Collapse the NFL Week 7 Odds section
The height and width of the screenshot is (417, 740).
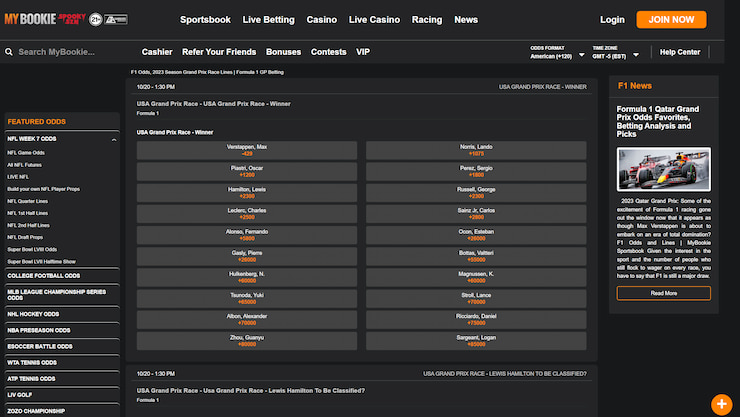coord(114,140)
